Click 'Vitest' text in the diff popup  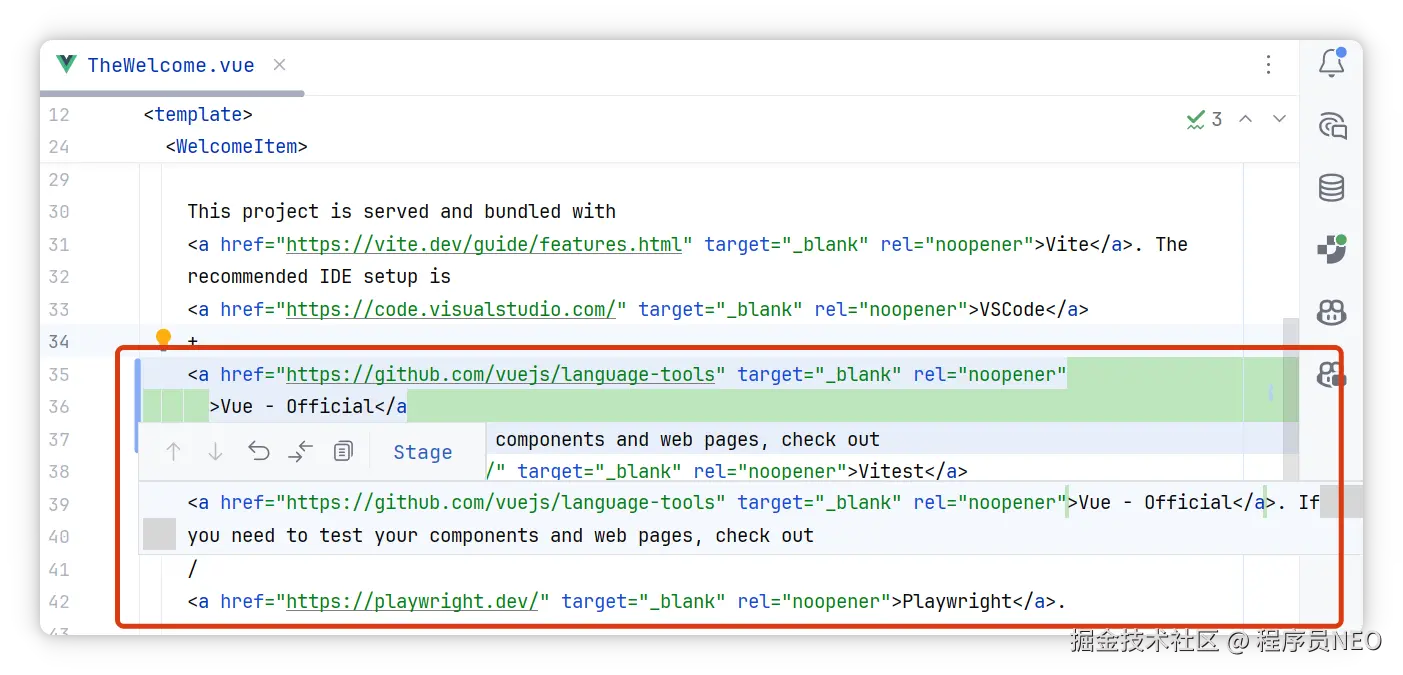tap(892, 470)
